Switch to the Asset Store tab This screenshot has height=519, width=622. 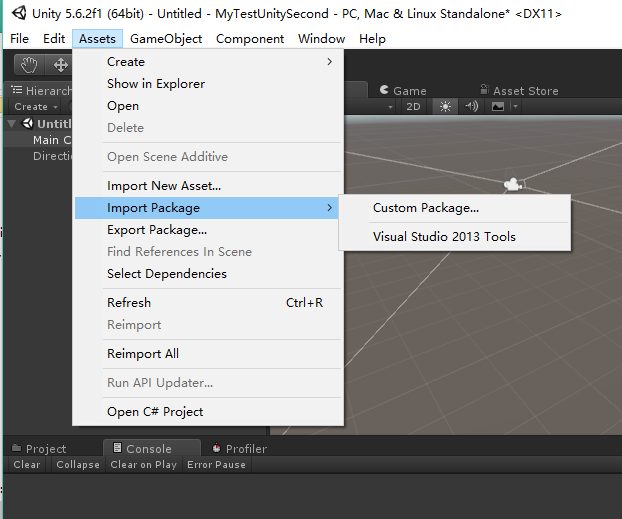(519, 91)
